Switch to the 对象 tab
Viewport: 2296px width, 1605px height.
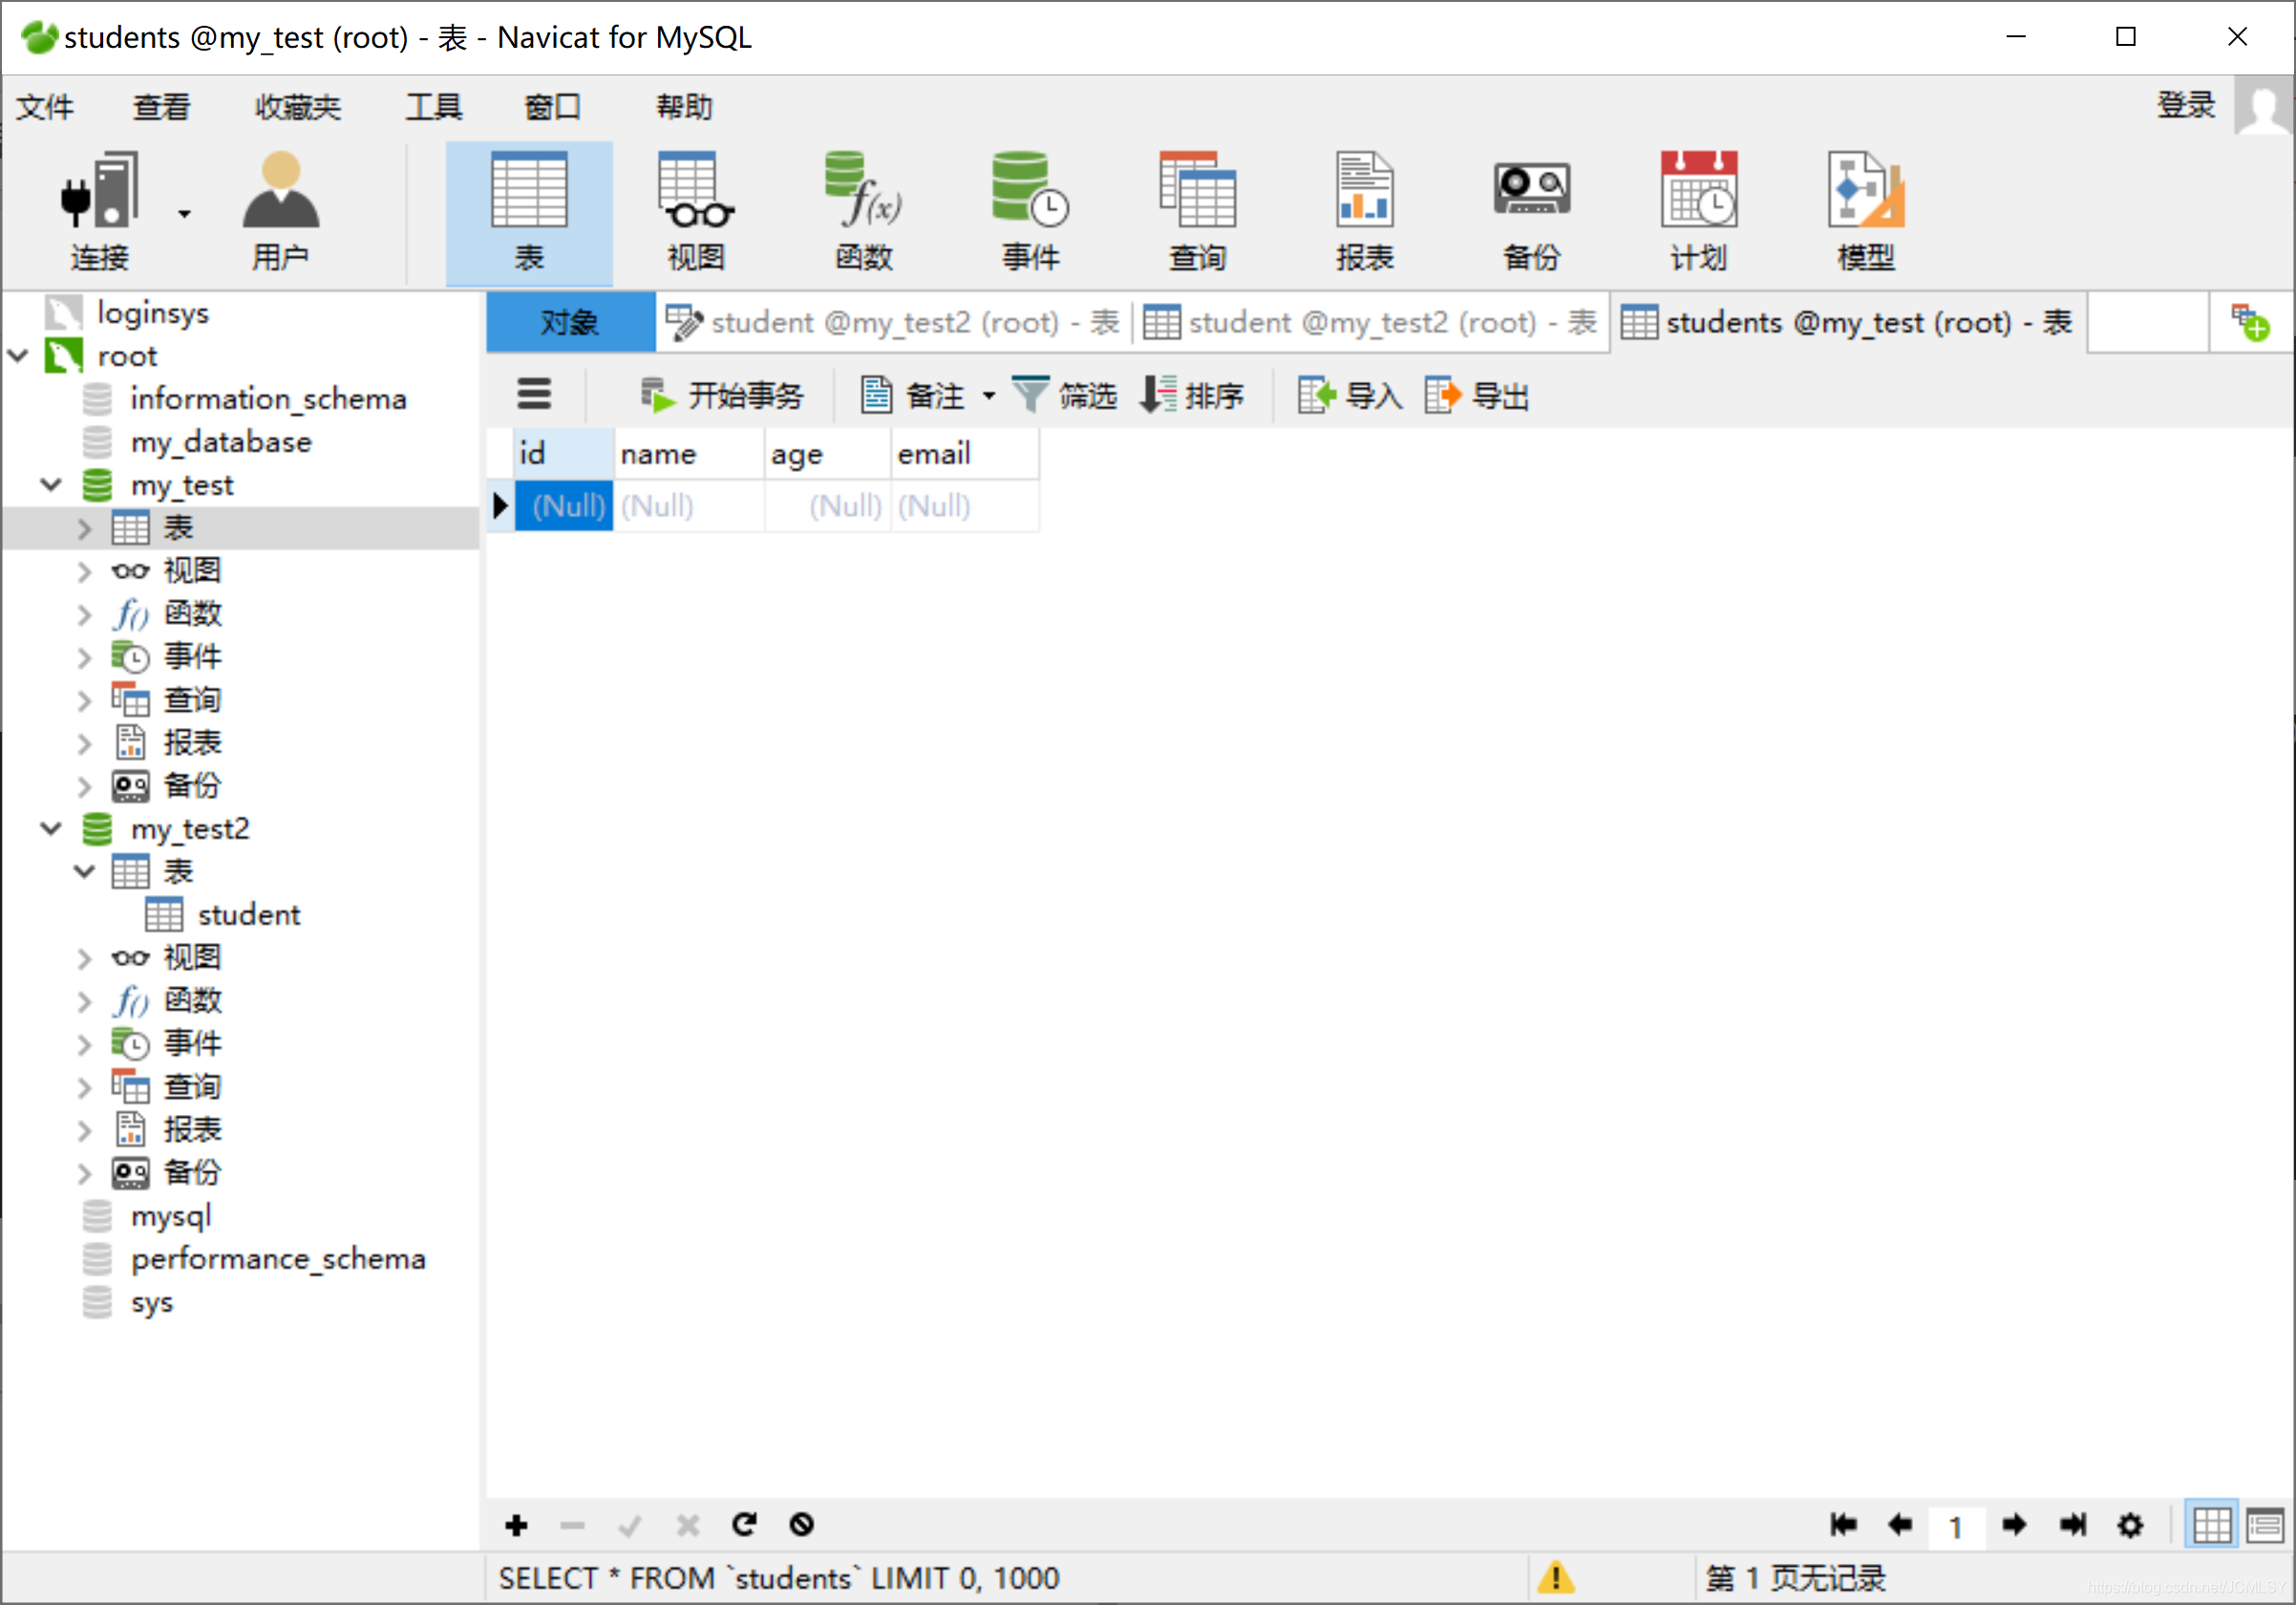pyautogui.click(x=570, y=322)
